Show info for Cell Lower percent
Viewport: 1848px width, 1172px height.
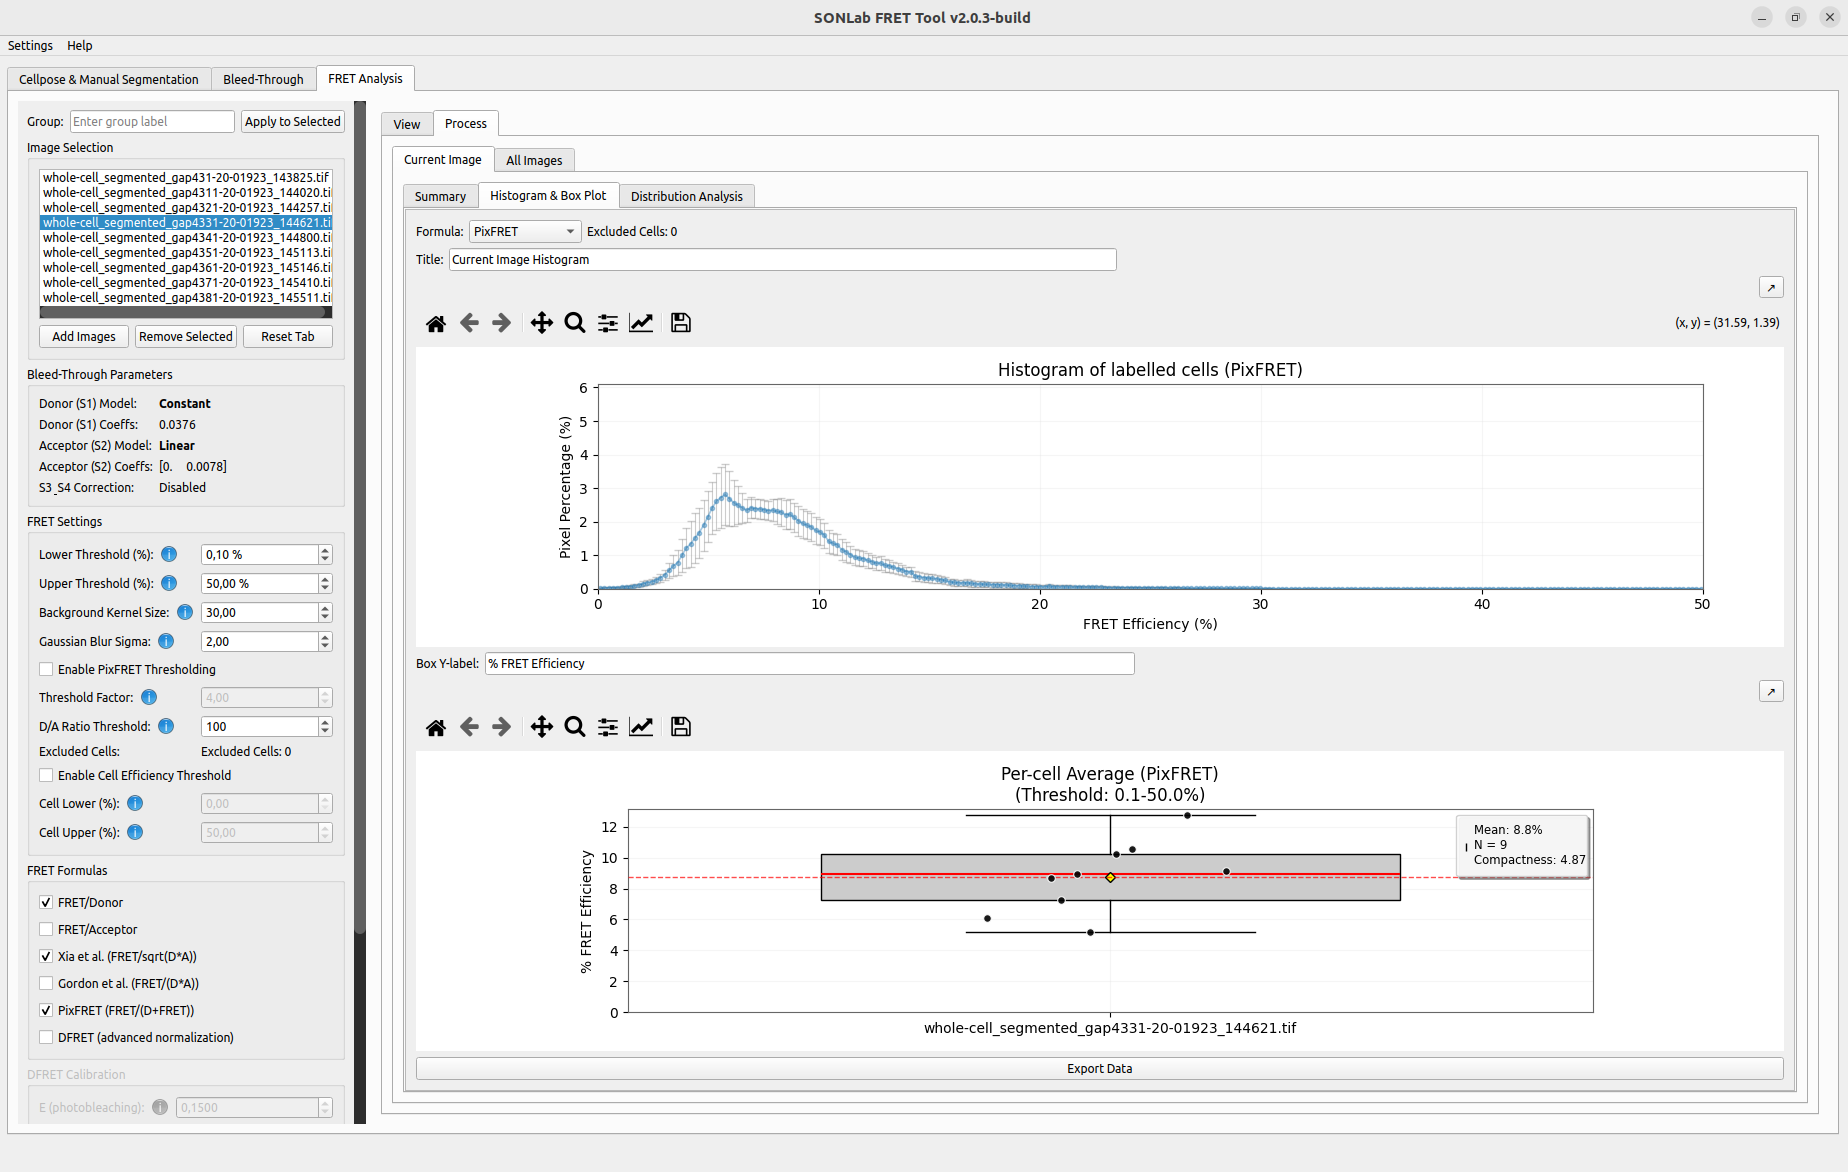pos(135,803)
